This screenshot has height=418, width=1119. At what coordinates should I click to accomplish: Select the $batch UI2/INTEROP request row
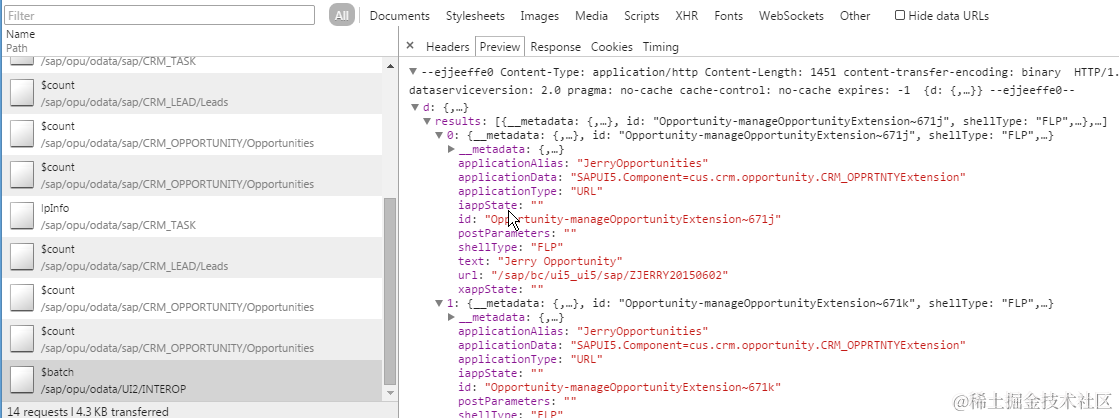pos(192,381)
